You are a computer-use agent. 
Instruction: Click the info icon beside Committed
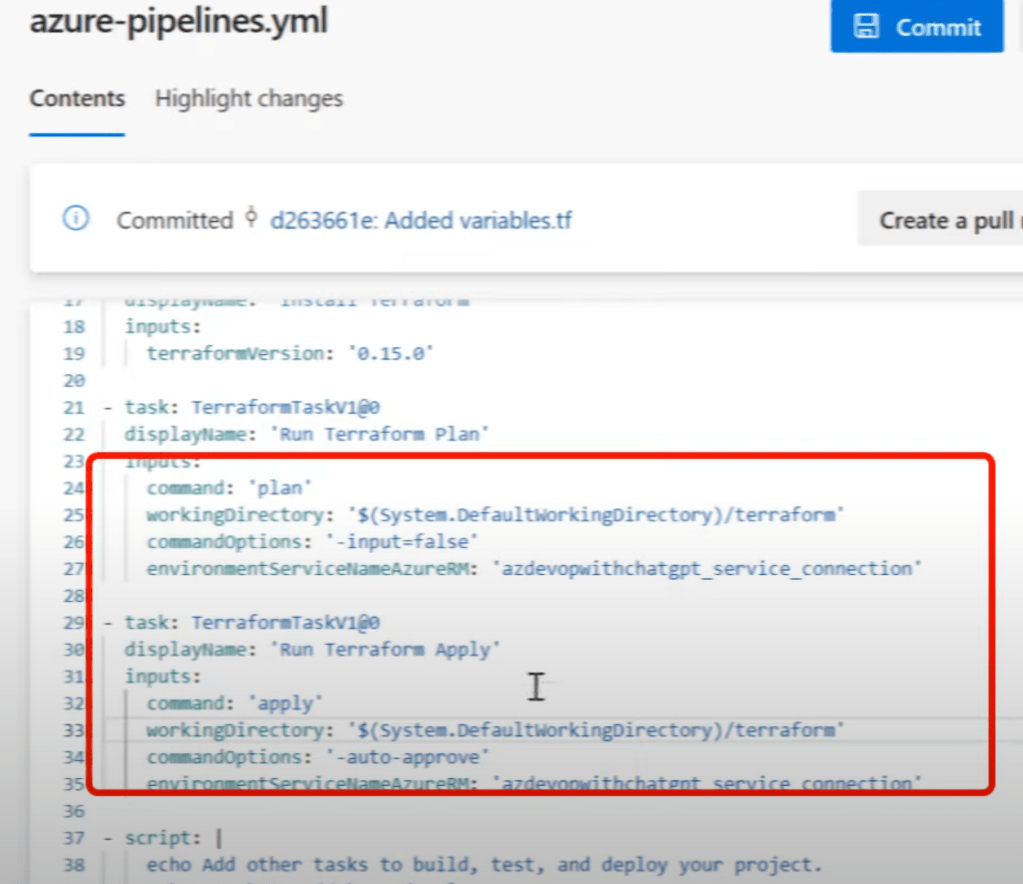(x=76, y=219)
